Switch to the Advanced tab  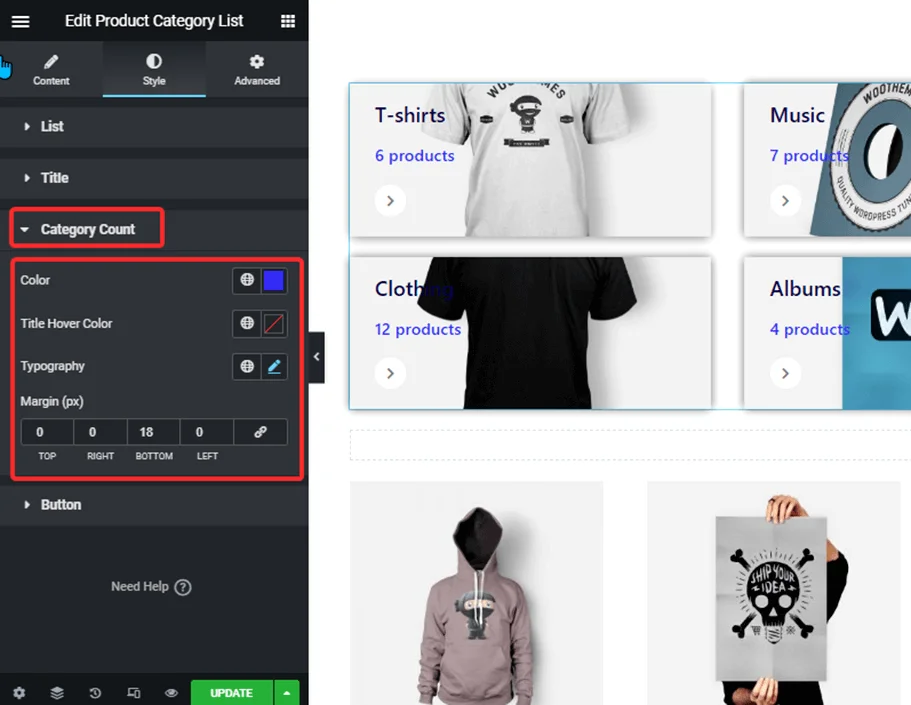coord(256,69)
